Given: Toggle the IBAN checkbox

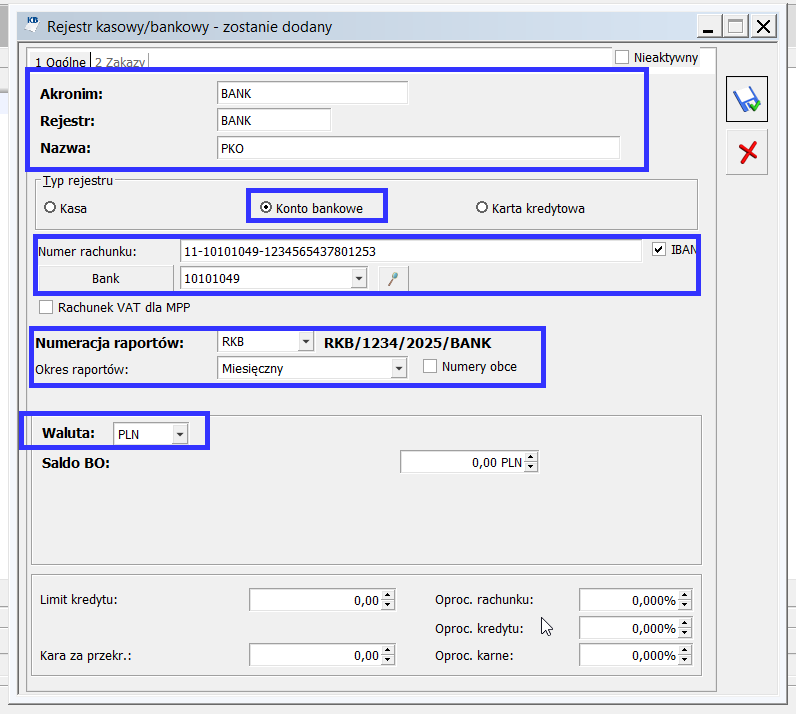Looking at the screenshot, I should coord(658,250).
